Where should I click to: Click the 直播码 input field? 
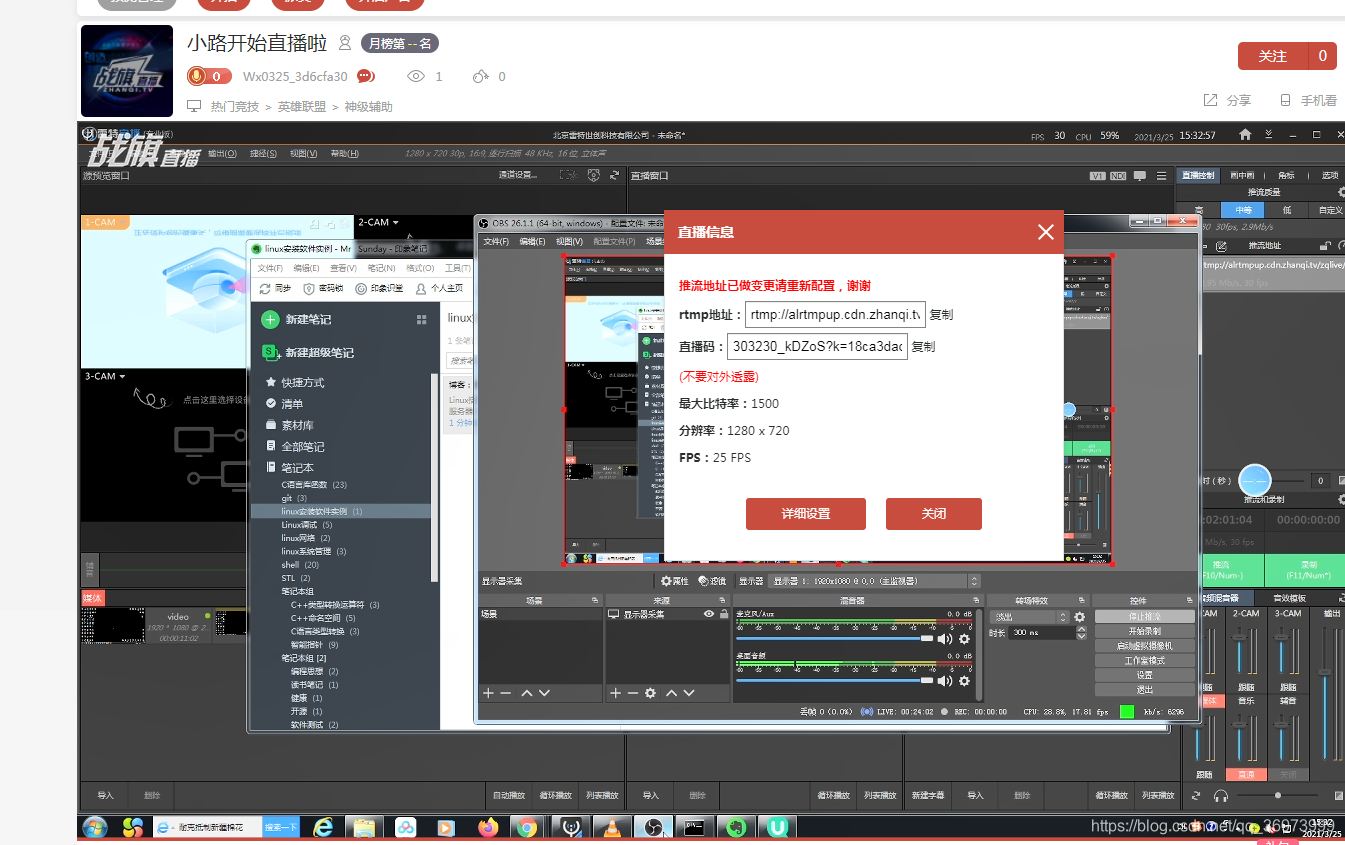817,347
